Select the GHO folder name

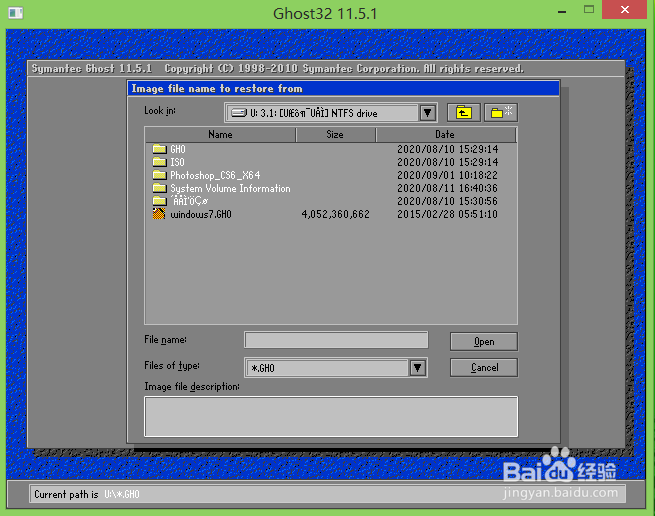tap(178, 149)
